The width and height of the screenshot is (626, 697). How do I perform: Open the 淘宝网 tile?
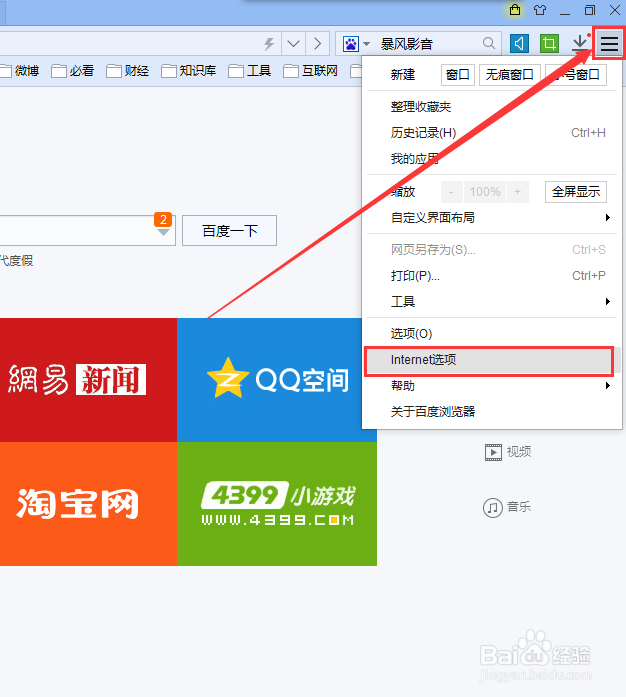(x=88, y=504)
